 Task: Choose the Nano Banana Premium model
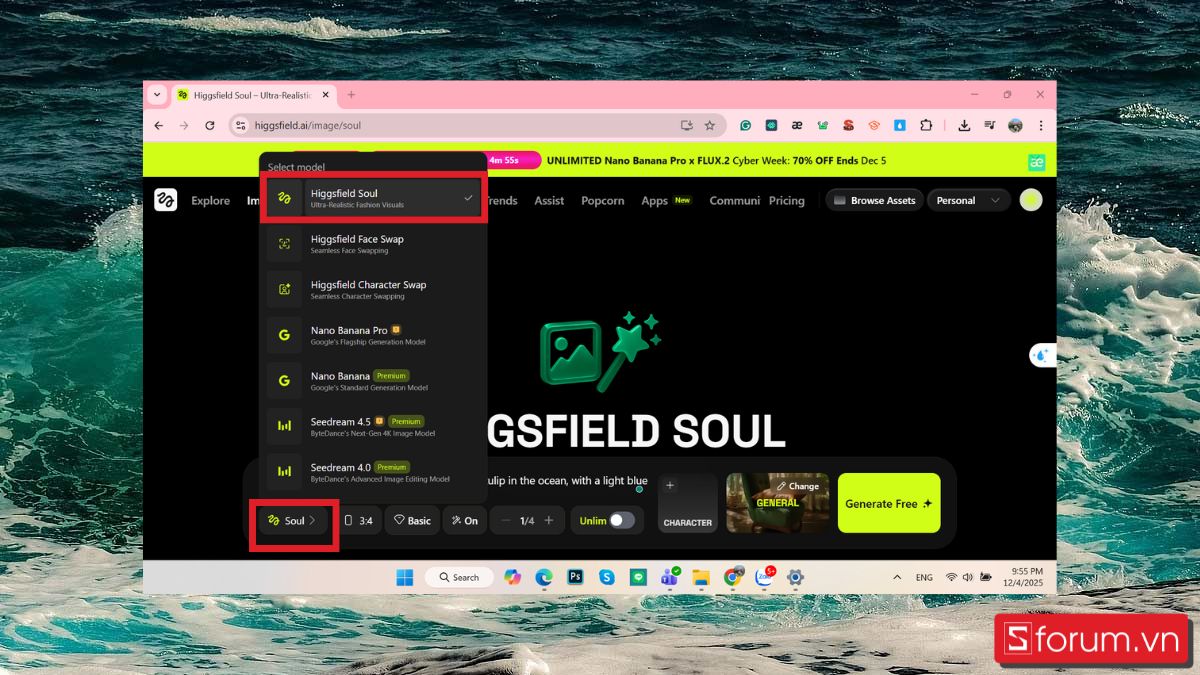pos(373,381)
